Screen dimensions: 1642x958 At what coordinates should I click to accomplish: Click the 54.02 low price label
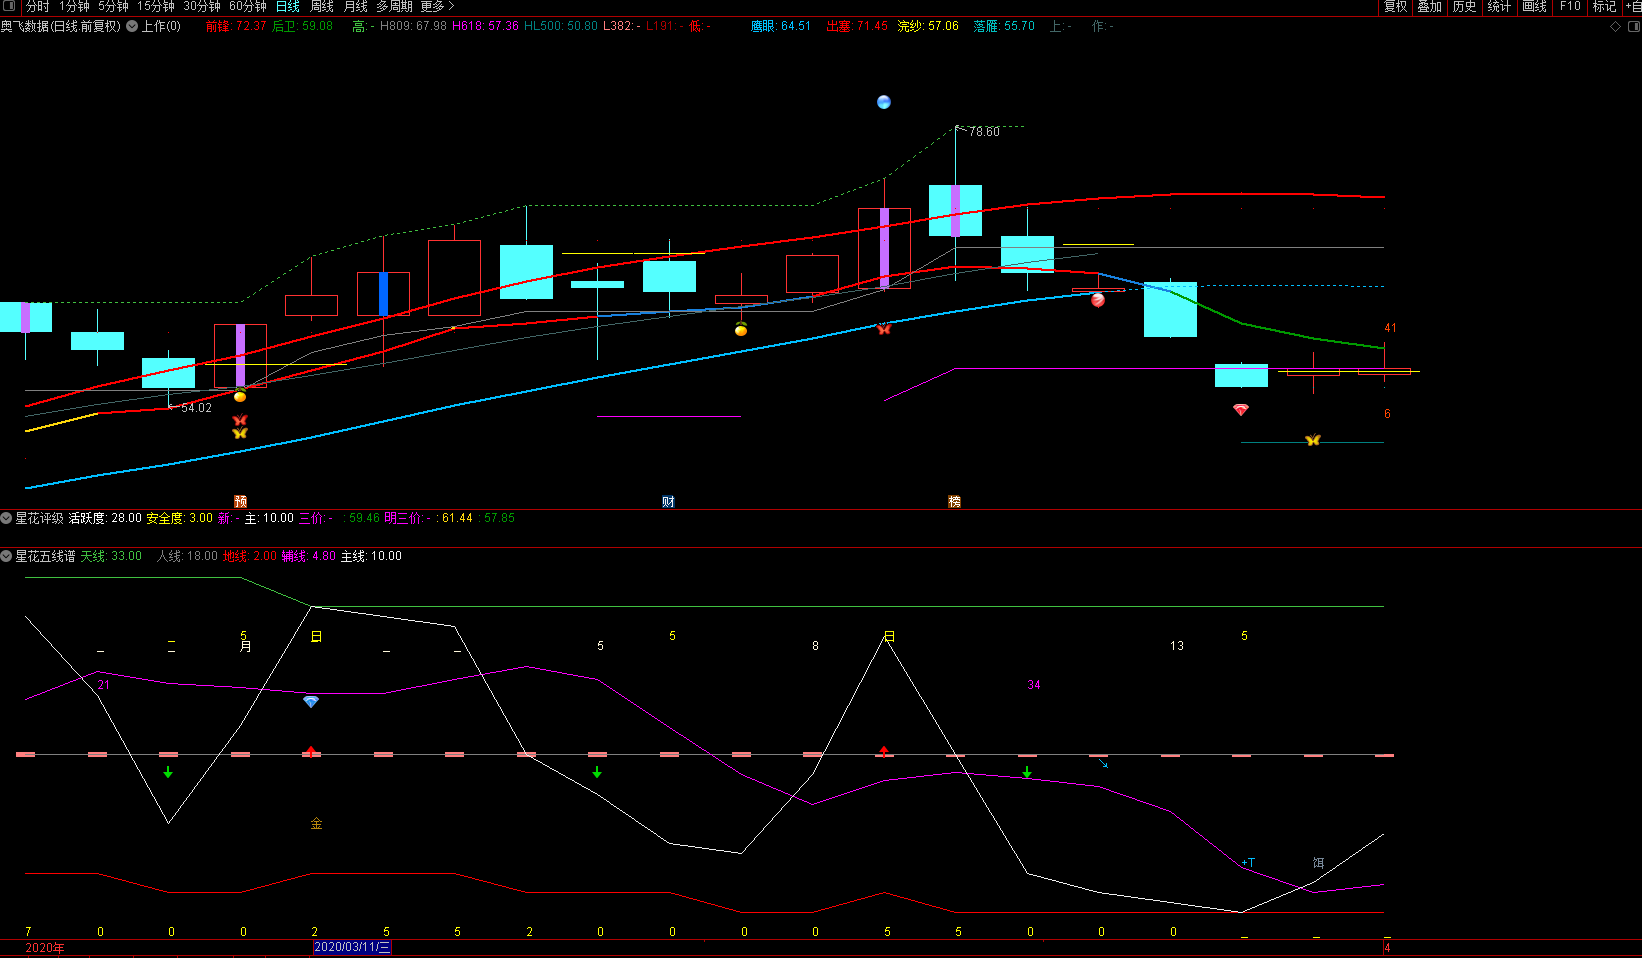pyautogui.click(x=196, y=408)
